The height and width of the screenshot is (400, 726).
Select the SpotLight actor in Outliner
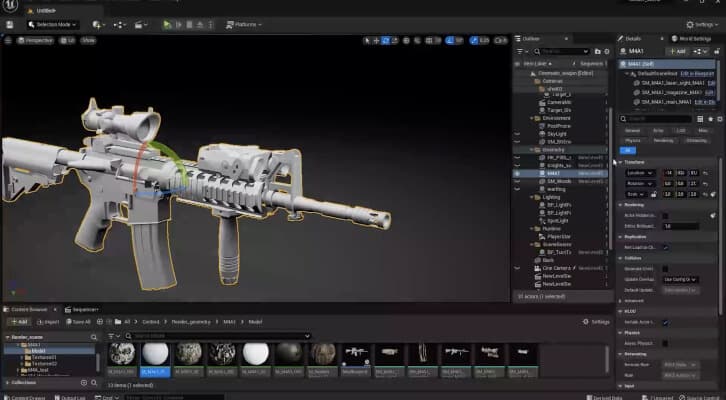(x=557, y=221)
